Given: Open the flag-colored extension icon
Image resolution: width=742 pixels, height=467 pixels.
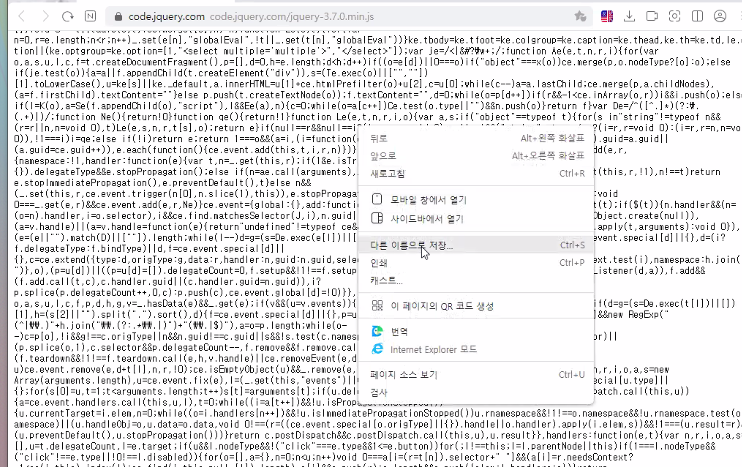Looking at the screenshot, I should click(x=607, y=17).
